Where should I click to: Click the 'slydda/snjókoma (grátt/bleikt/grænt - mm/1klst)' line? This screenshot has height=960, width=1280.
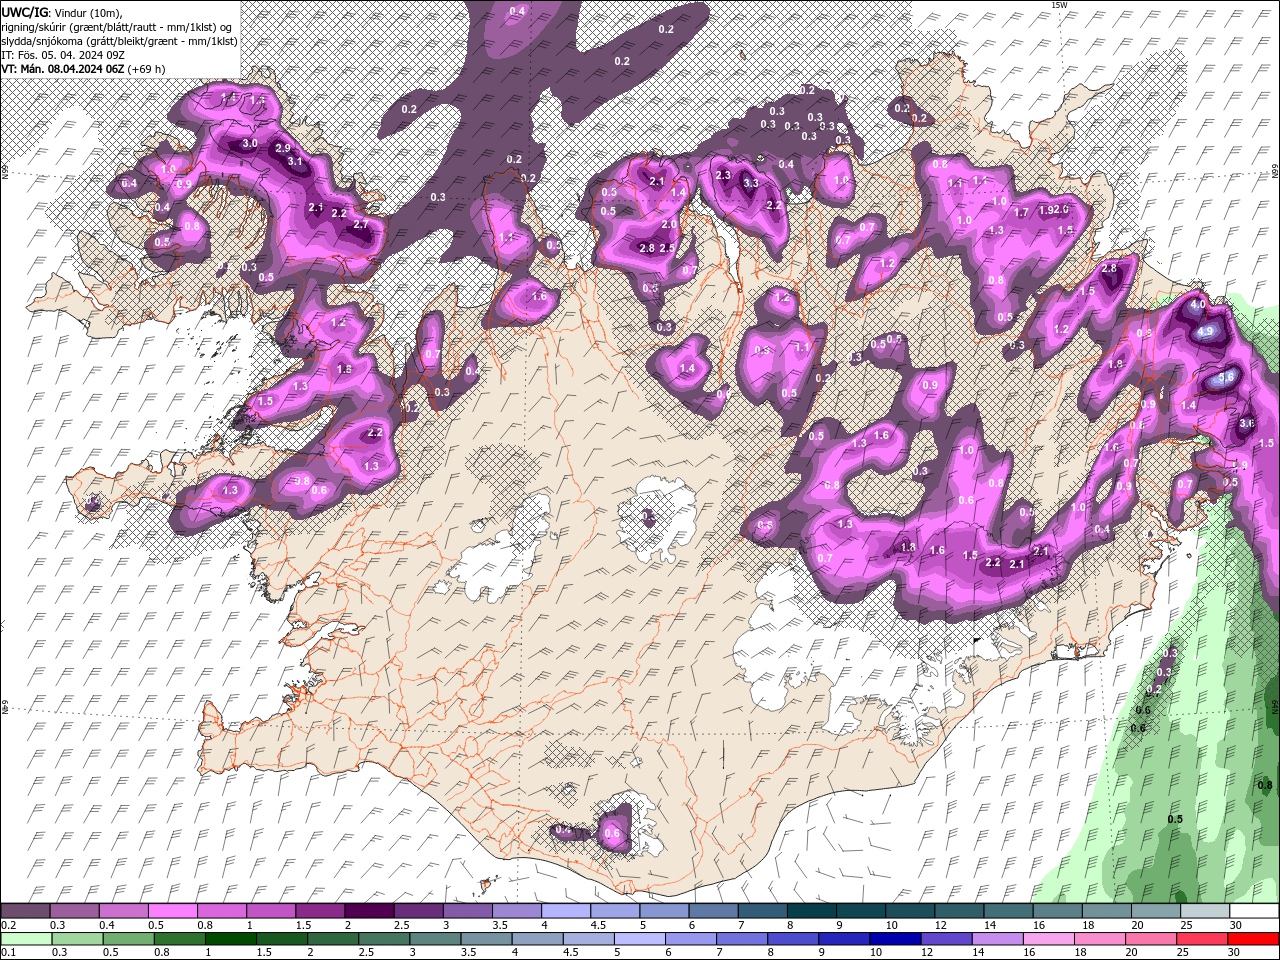(119, 40)
